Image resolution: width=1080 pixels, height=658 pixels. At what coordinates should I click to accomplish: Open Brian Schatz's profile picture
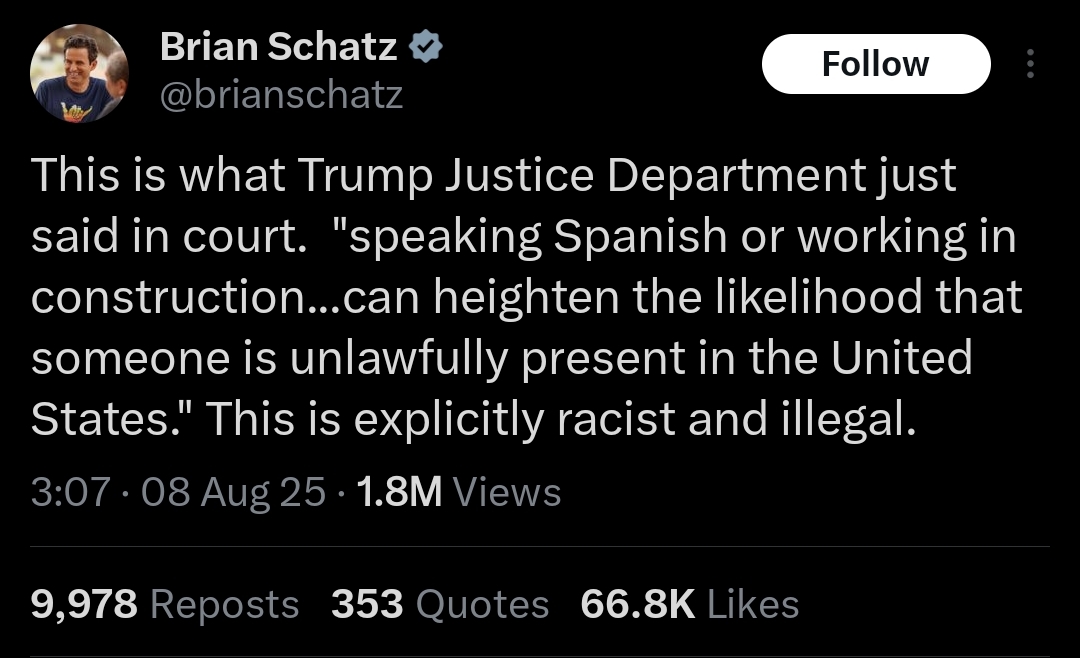tap(80, 72)
